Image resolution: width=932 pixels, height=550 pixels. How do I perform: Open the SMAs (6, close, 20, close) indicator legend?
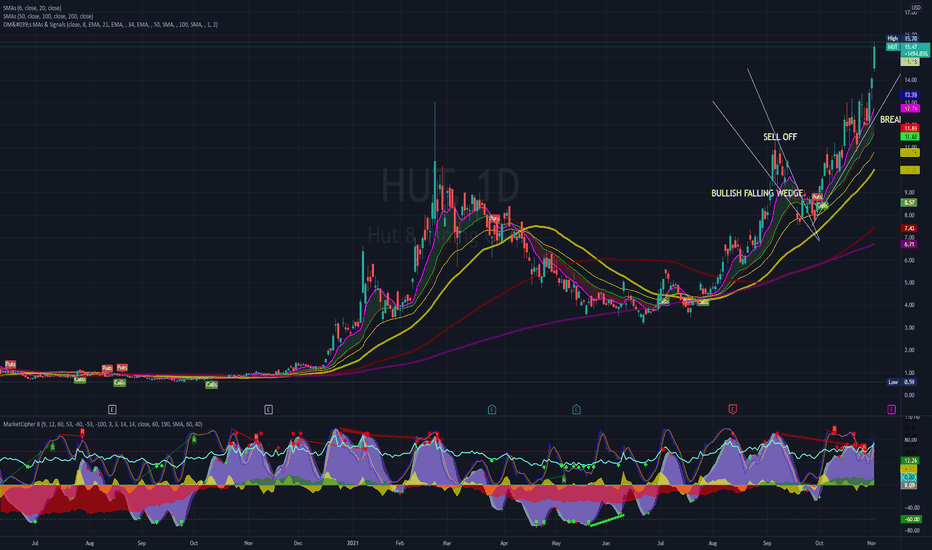pos(32,8)
